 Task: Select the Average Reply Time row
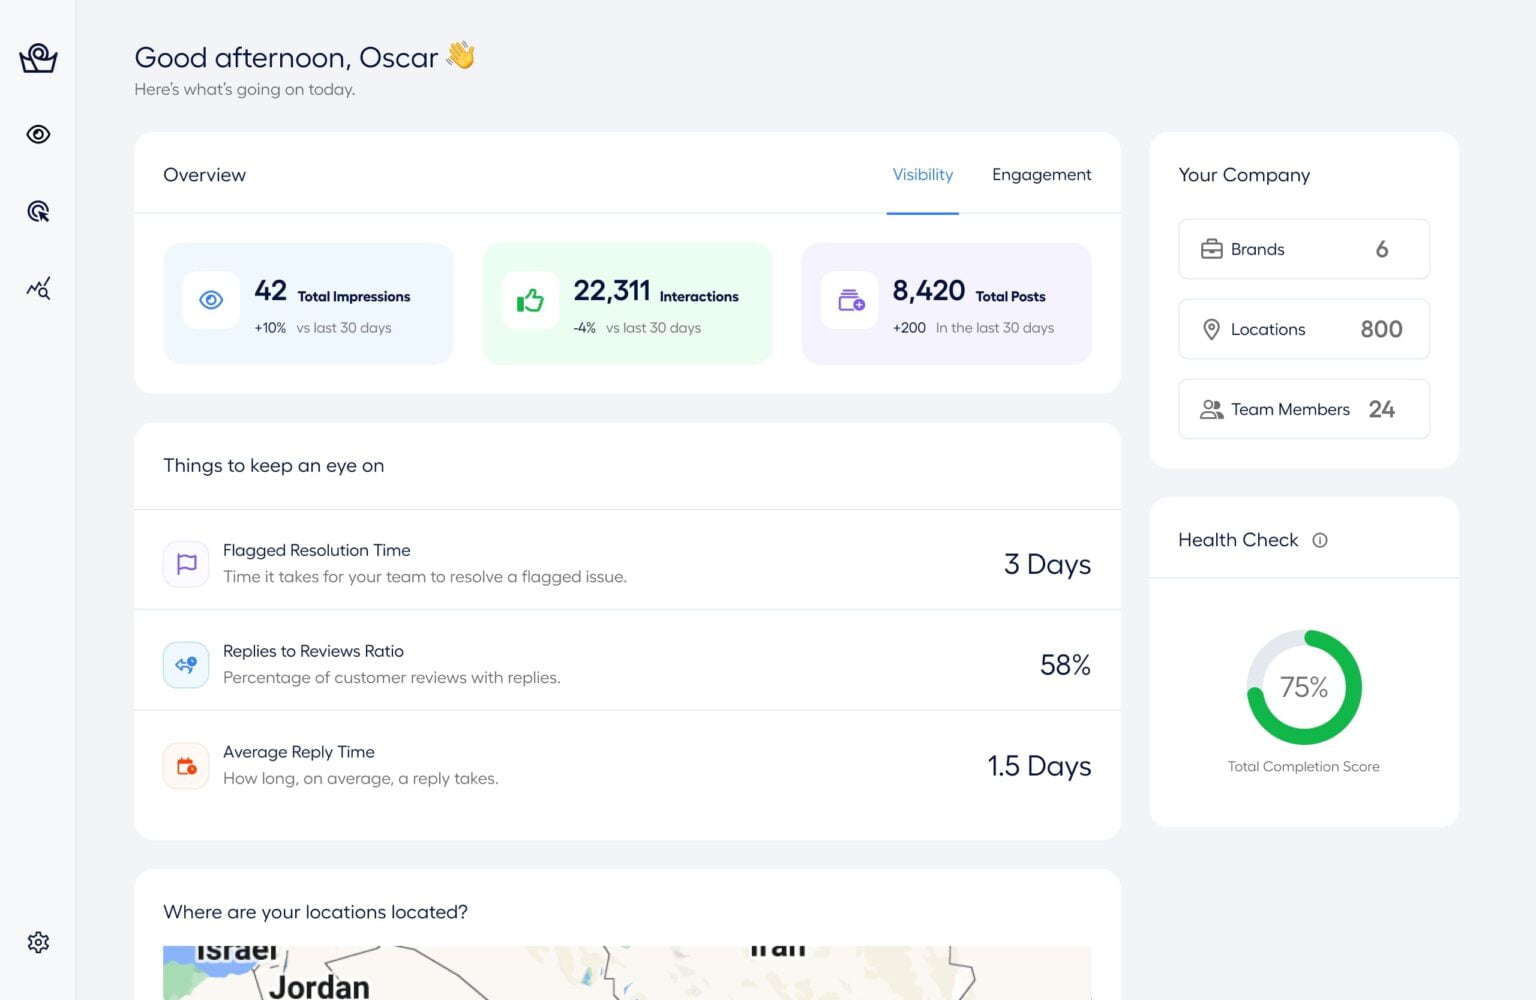tap(627, 766)
